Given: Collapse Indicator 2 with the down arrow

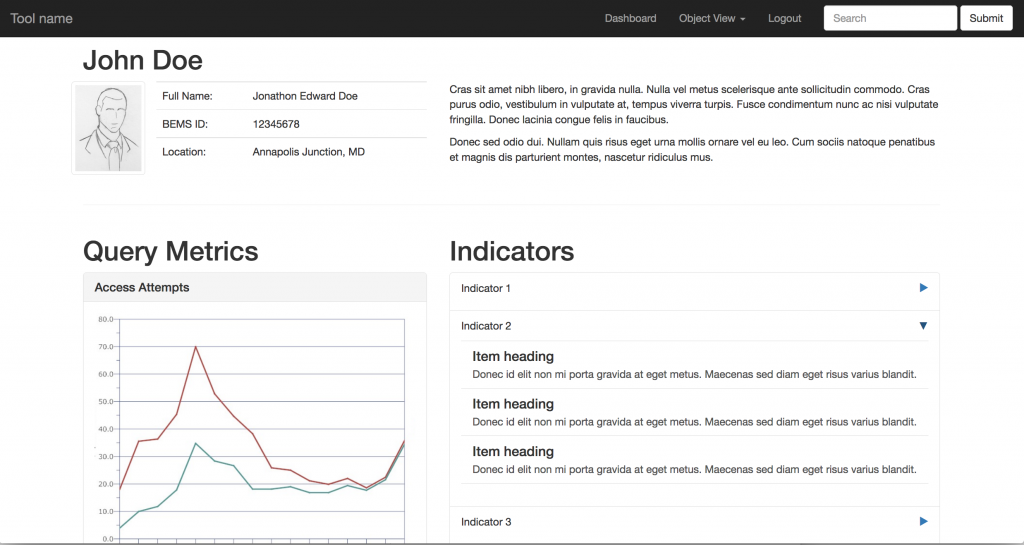Looking at the screenshot, I should coord(923,326).
